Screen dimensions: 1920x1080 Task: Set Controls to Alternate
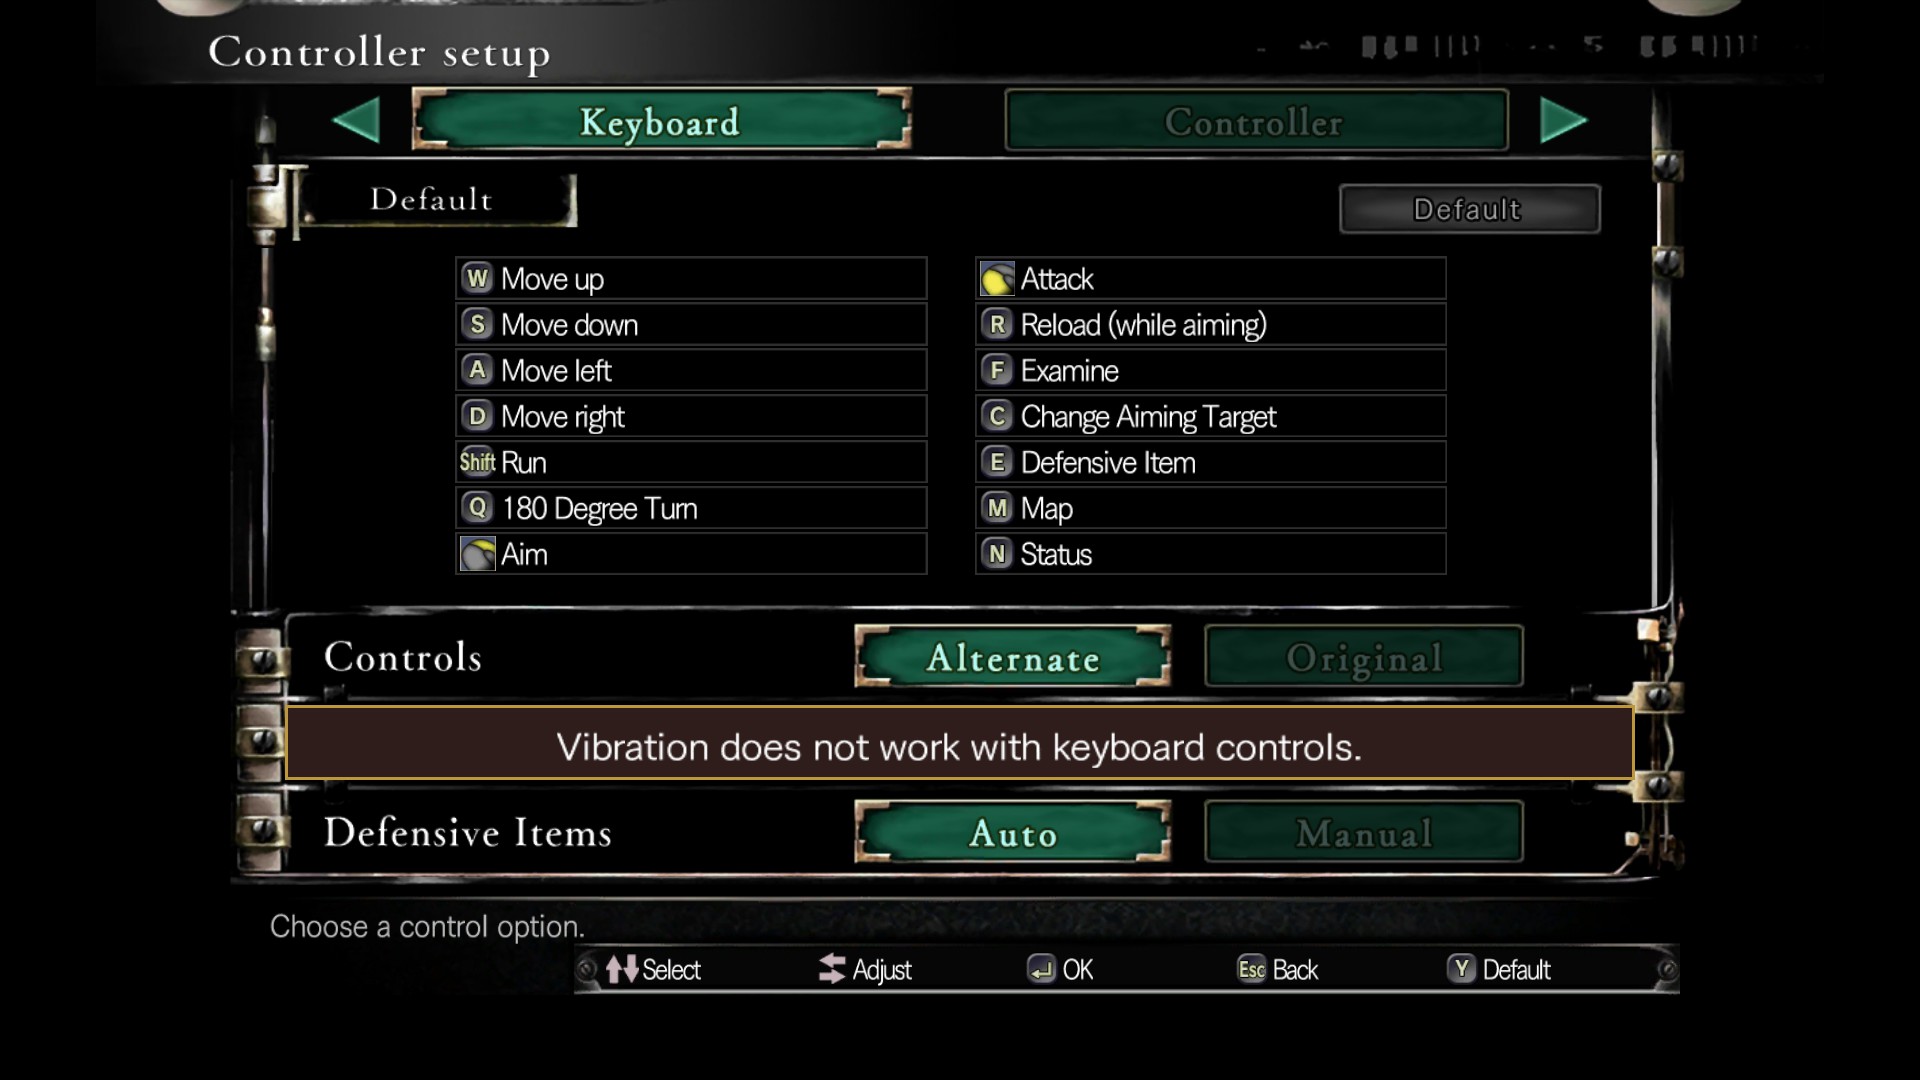coord(1013,657)
